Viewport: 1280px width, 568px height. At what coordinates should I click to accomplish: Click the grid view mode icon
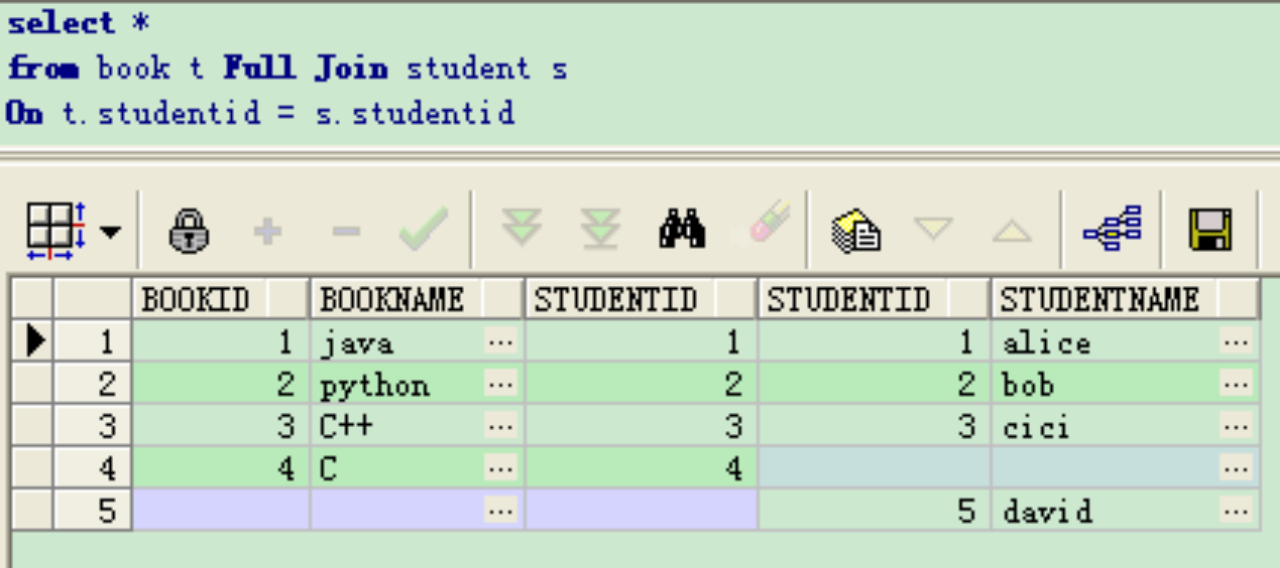56,231
